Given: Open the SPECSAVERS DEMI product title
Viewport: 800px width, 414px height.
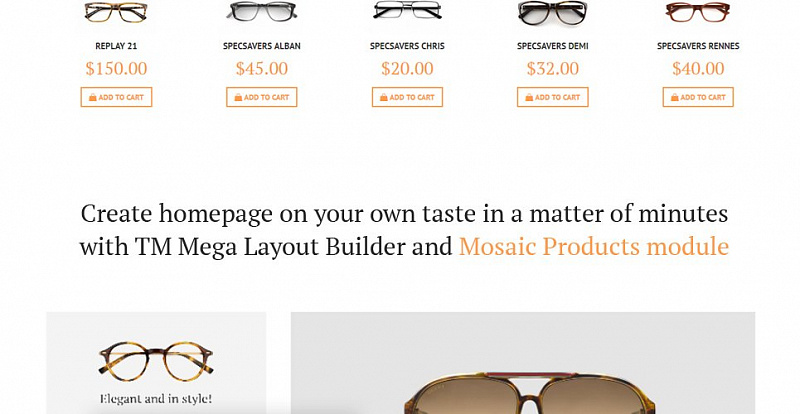Looking at the screenshot, I should pos(553,46).
